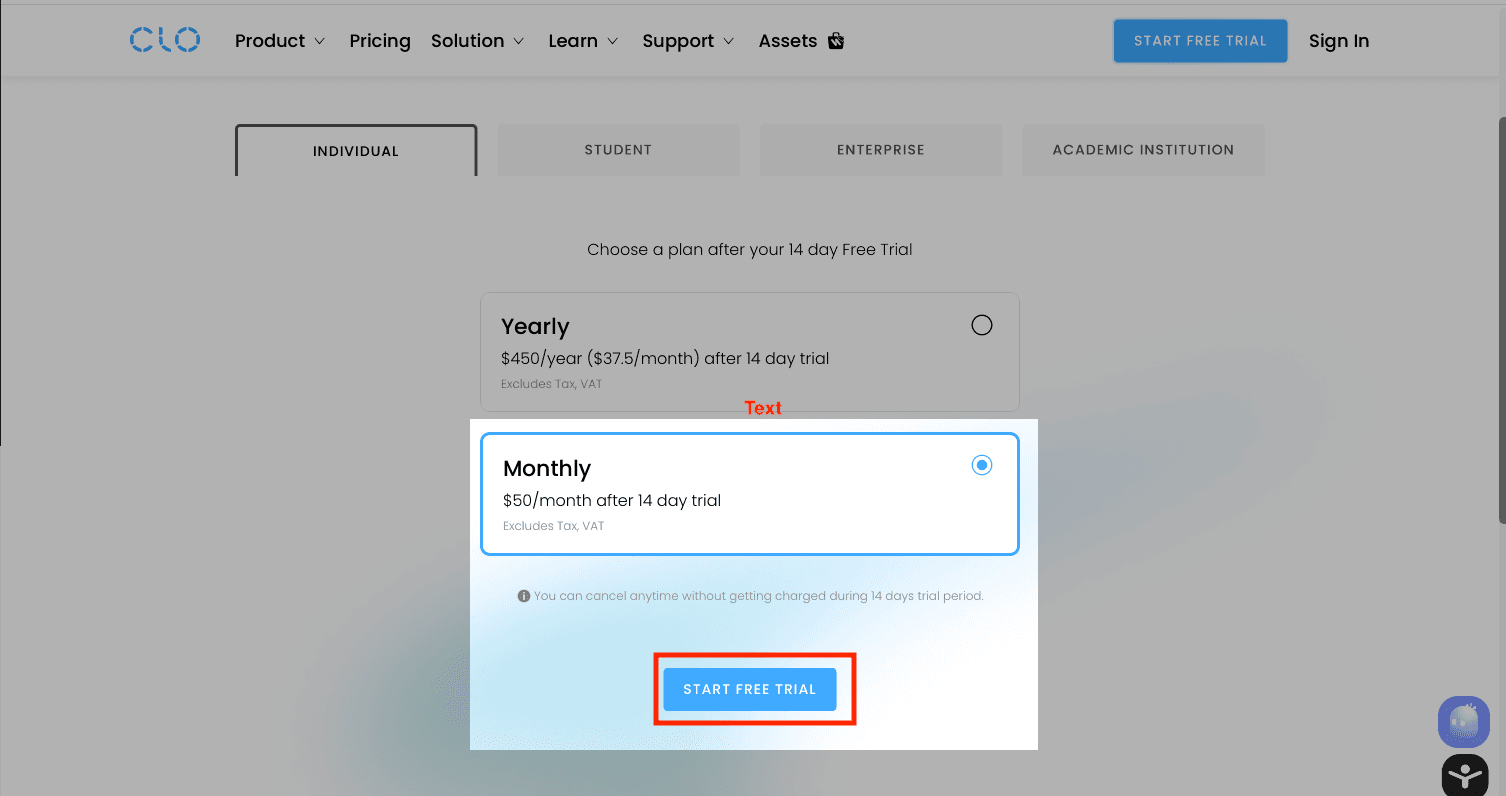Click the info icon beside the cancellation notice
This screenshot has width=1506, height=796.
click(x=524, y=595)
